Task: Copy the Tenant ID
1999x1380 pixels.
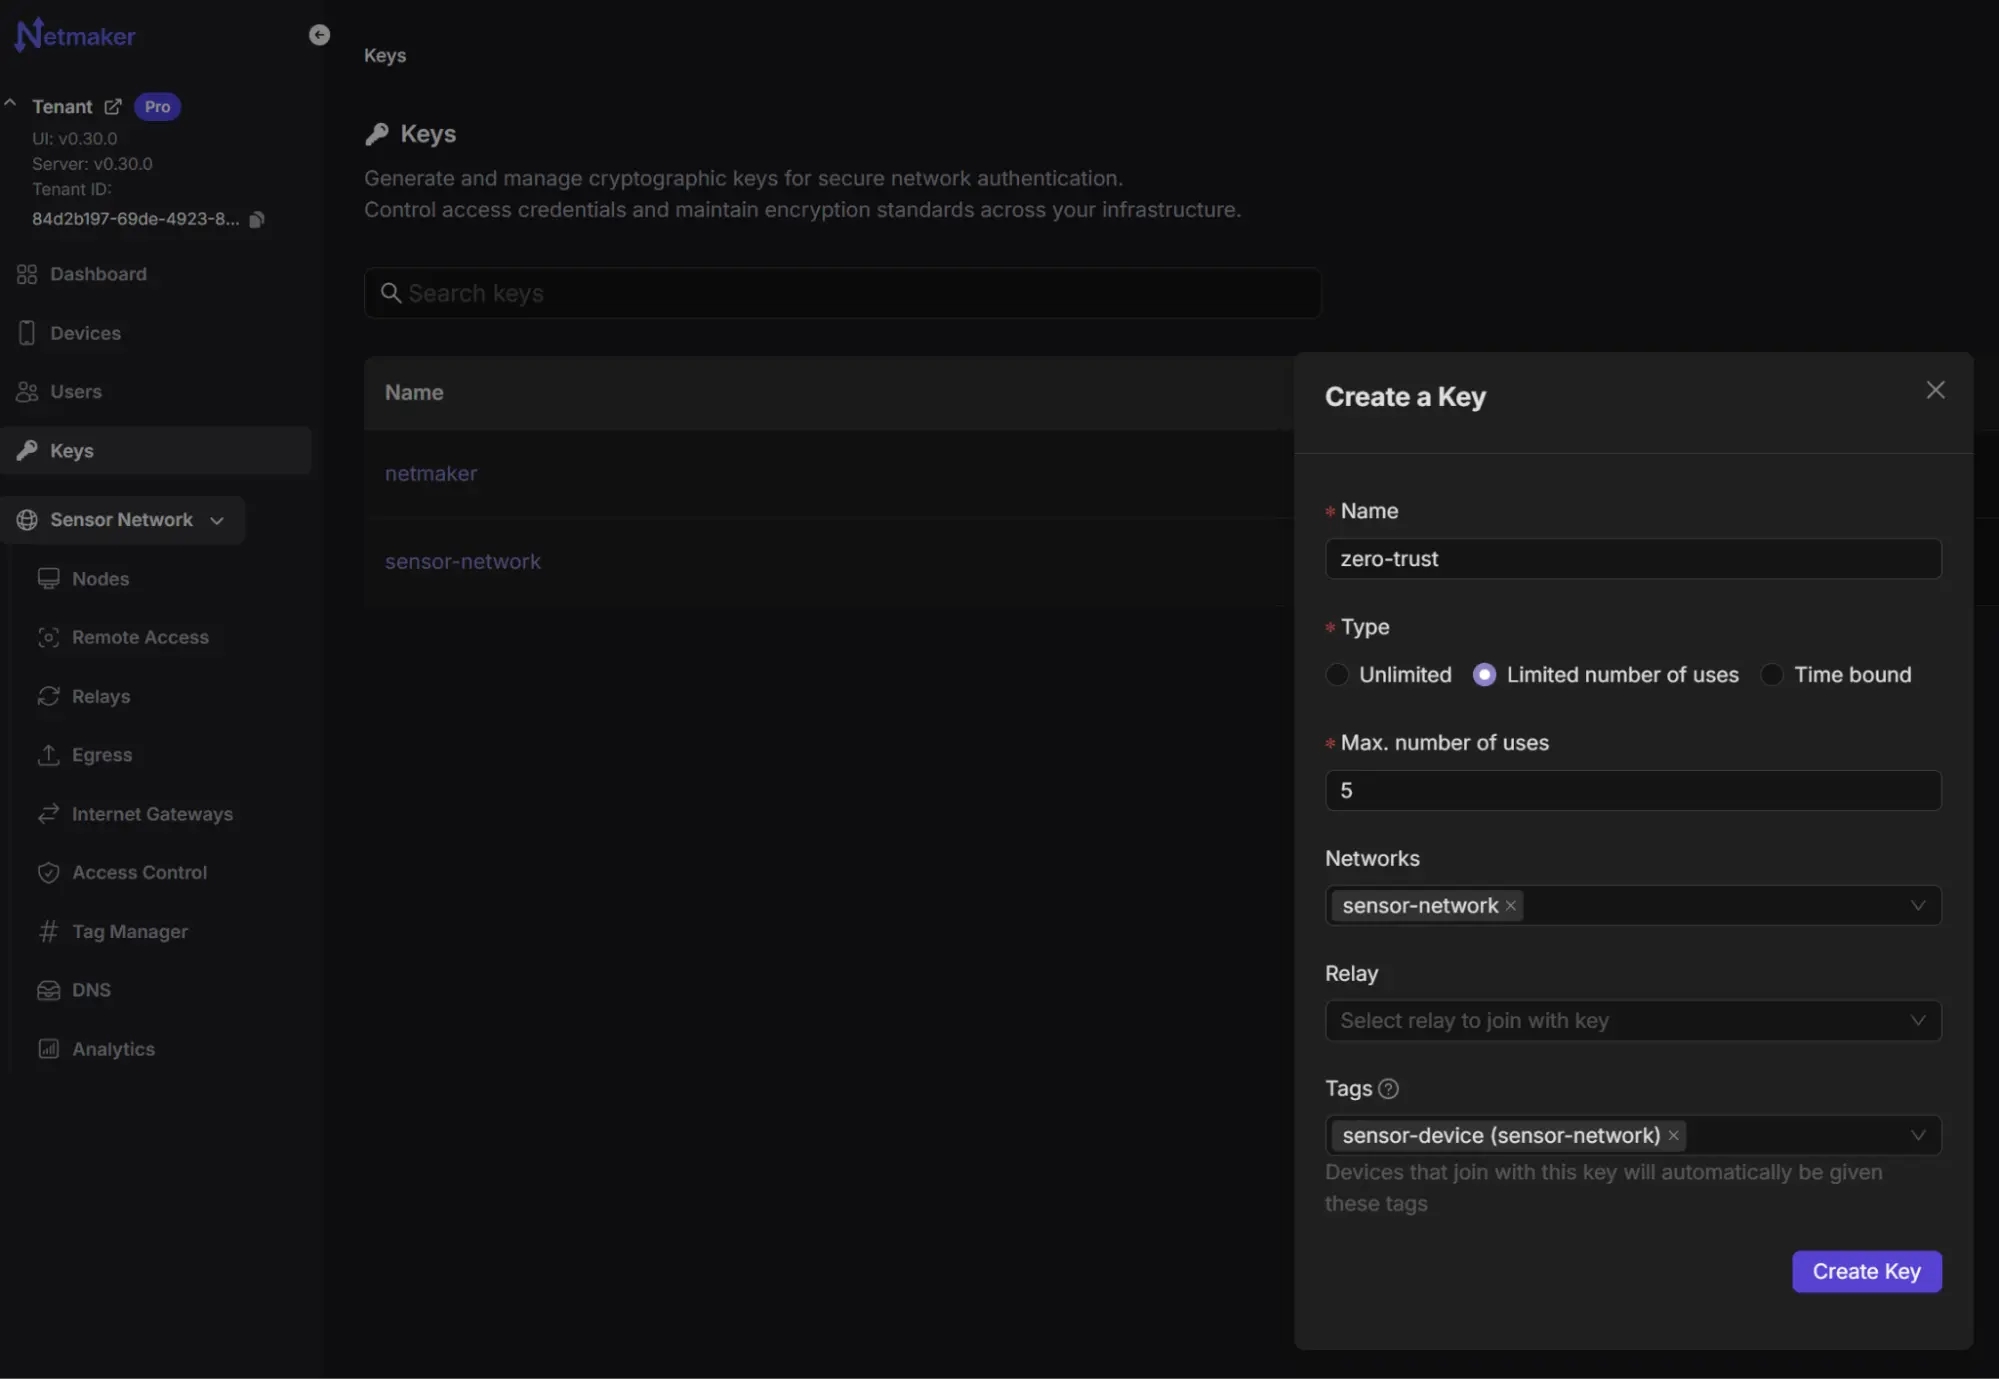Action: (257, 219)
